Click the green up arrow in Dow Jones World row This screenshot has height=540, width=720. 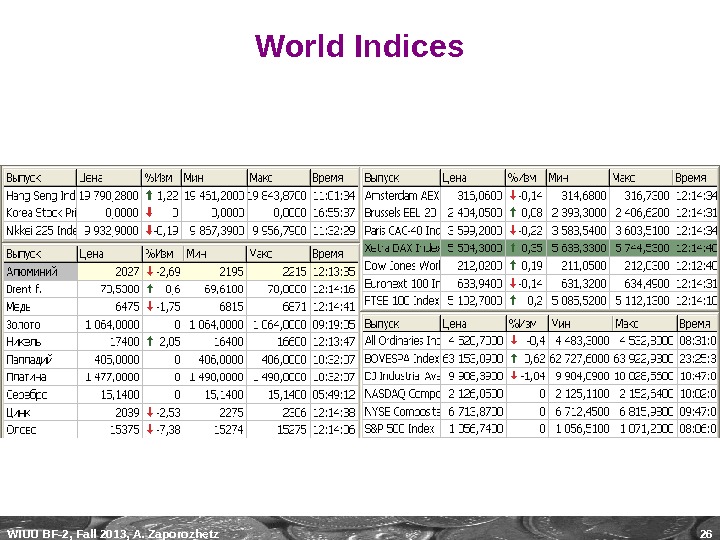pyautogui.click(x=513, y=265)
